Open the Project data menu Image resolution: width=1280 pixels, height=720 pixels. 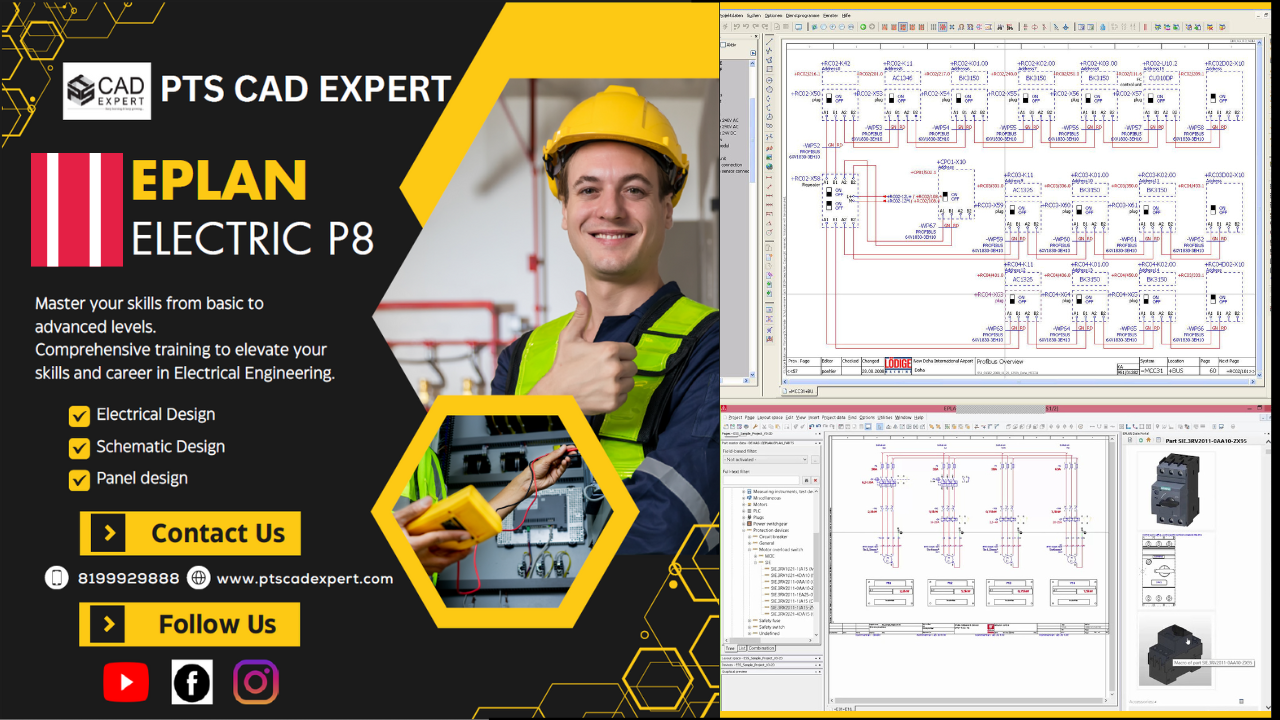click(833, 417)
